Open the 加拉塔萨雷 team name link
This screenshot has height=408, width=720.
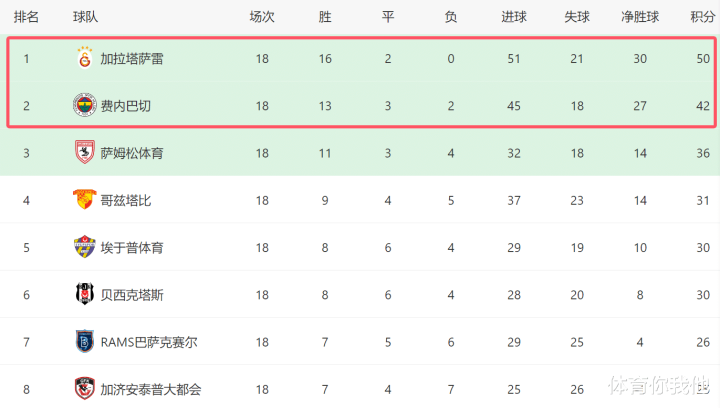pos(132,59)
